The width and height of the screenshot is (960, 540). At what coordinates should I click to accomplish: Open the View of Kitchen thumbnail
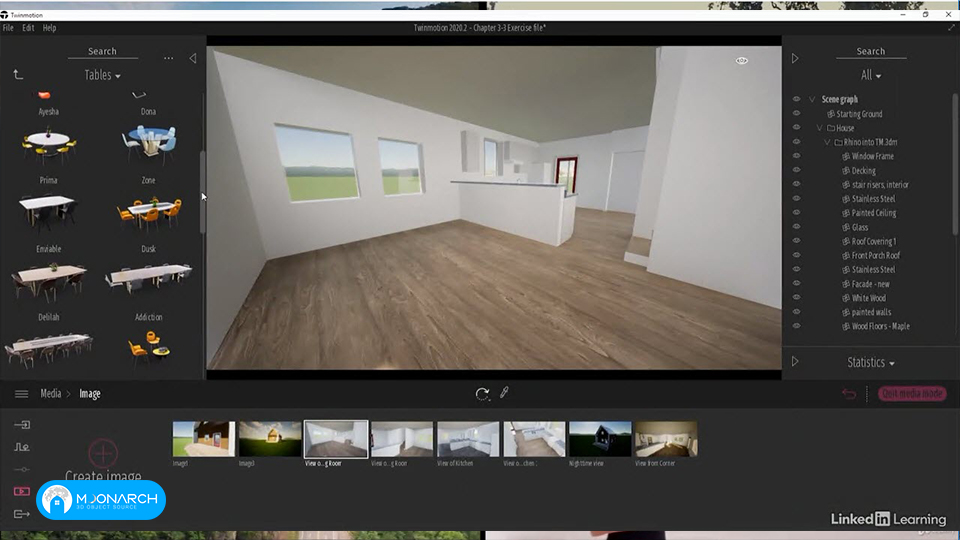click(x=468, y=438)
